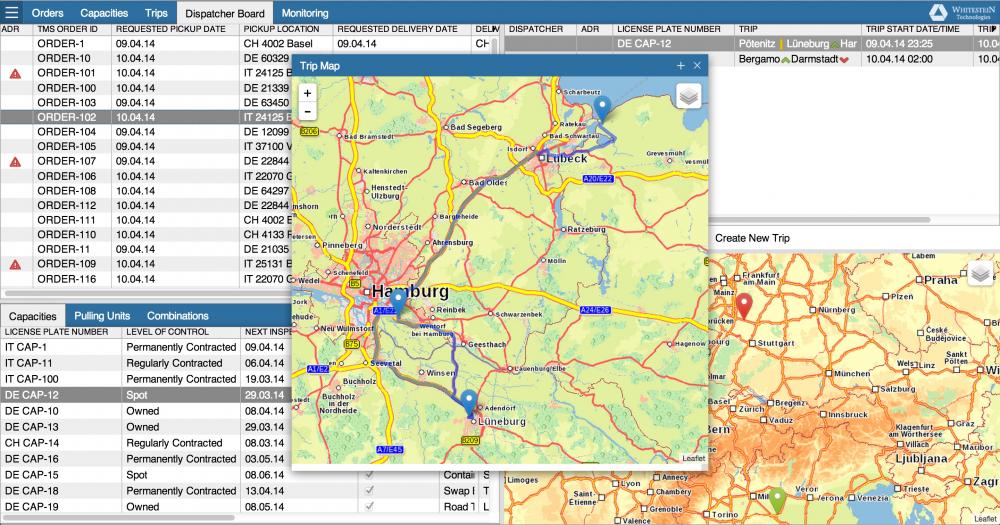Open the hamburger main menu
Screen dimensions: 1000x525
point(11,13)
